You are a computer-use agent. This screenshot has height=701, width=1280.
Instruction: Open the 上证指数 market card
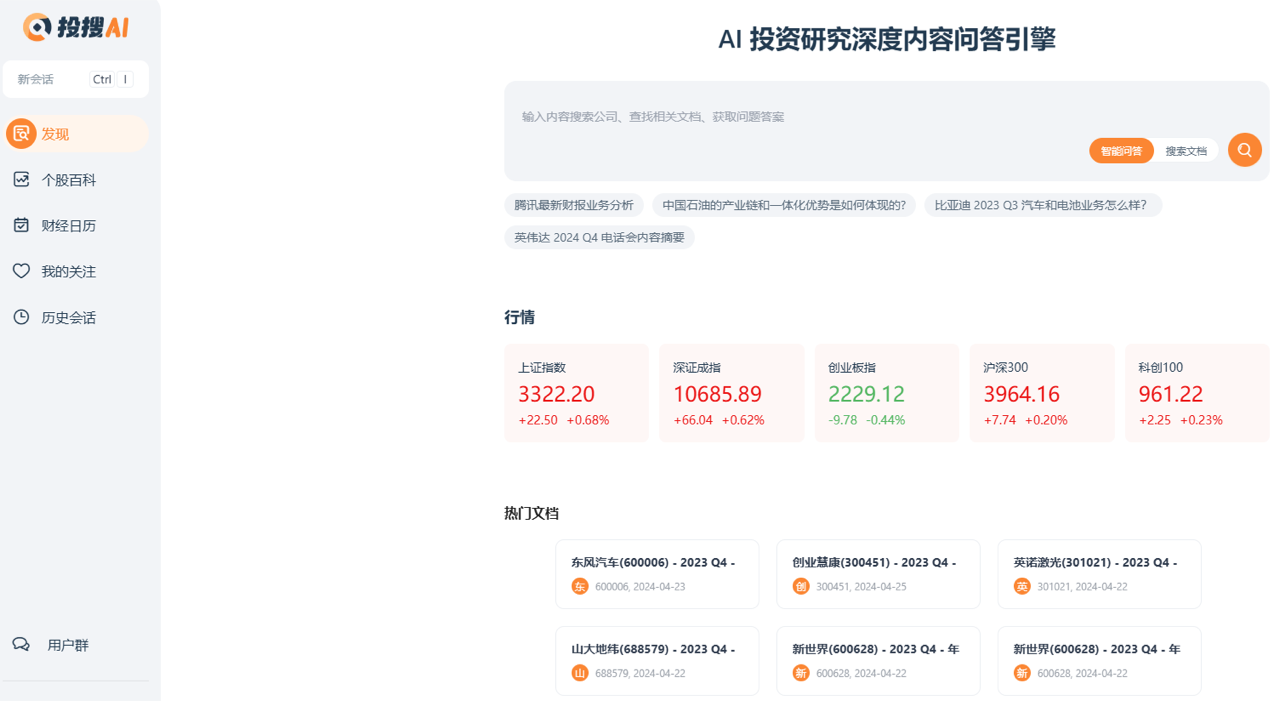(x=576, y=393)
